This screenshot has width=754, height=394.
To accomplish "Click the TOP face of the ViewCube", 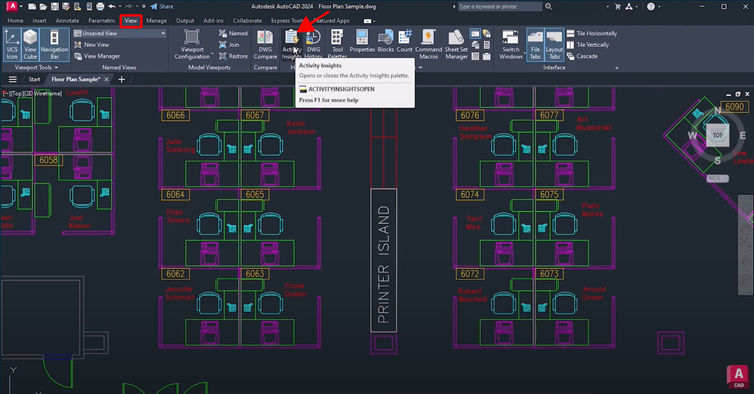I will click(717, 135).
